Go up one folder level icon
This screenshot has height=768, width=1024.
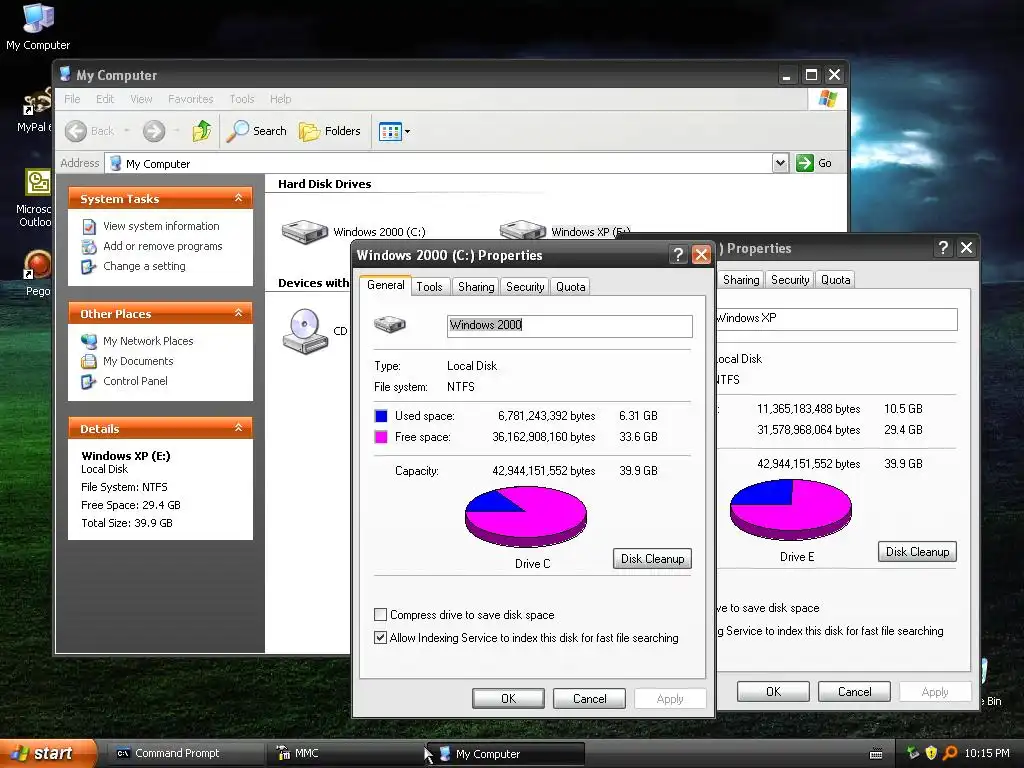click(202, 131)
